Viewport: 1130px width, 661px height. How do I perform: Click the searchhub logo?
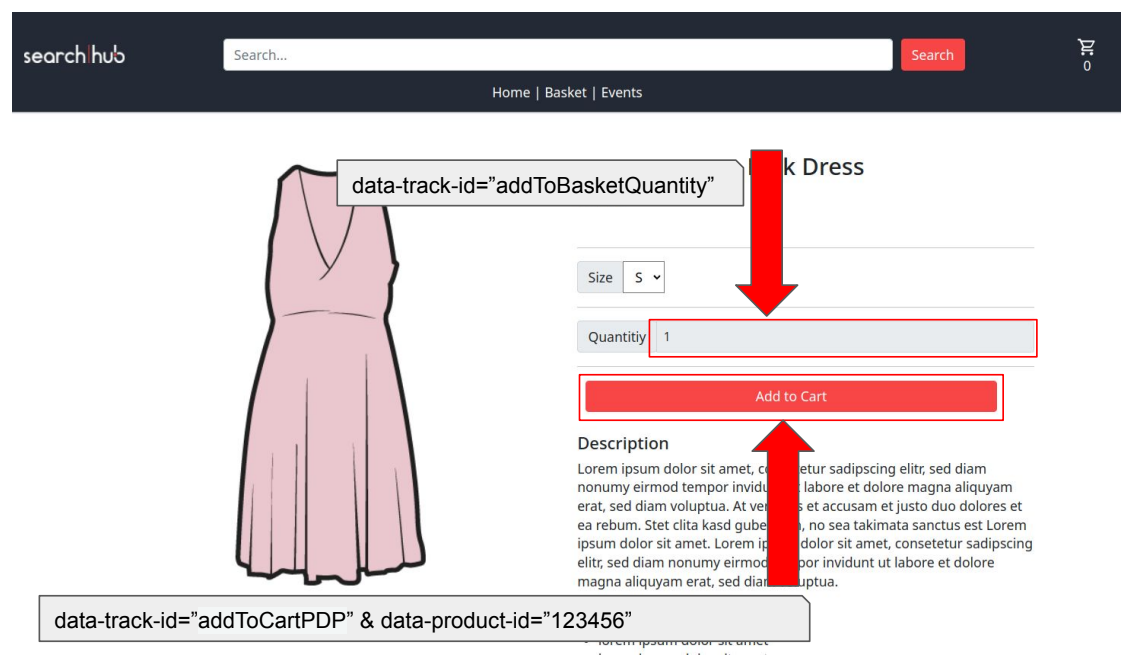click(74, 55)
